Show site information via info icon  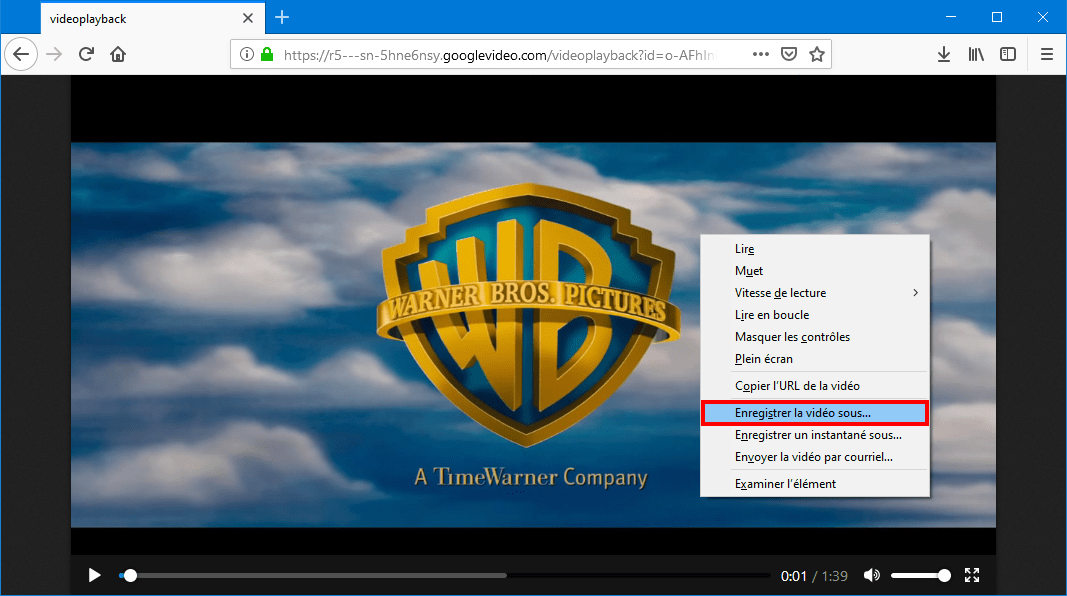247,54
